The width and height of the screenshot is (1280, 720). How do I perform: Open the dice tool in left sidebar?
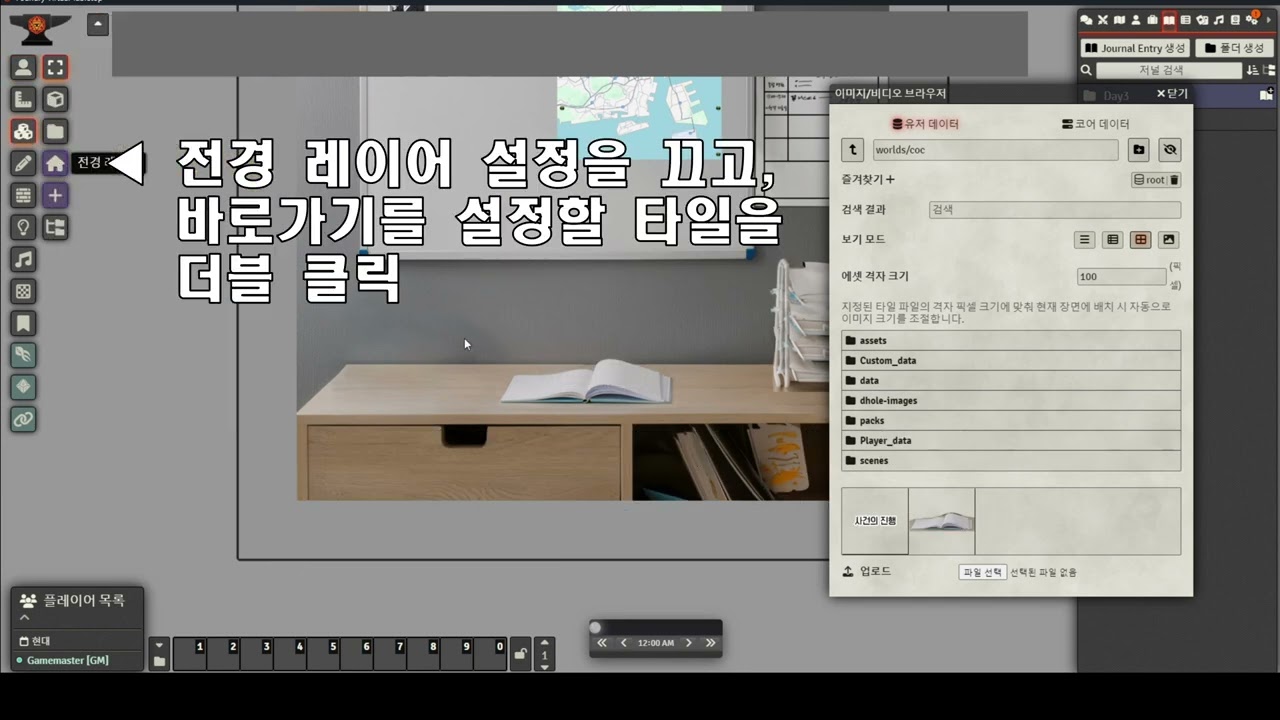pyautogui.click(x=24, y=291)
